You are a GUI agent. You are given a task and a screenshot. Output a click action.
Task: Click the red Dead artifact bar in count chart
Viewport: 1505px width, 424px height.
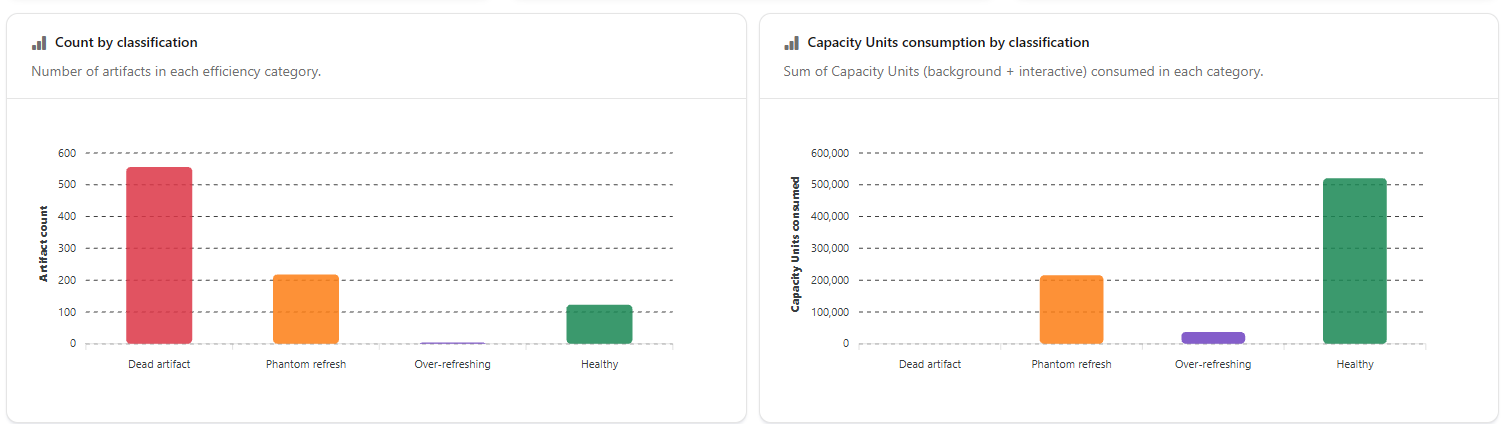[159, 255]
